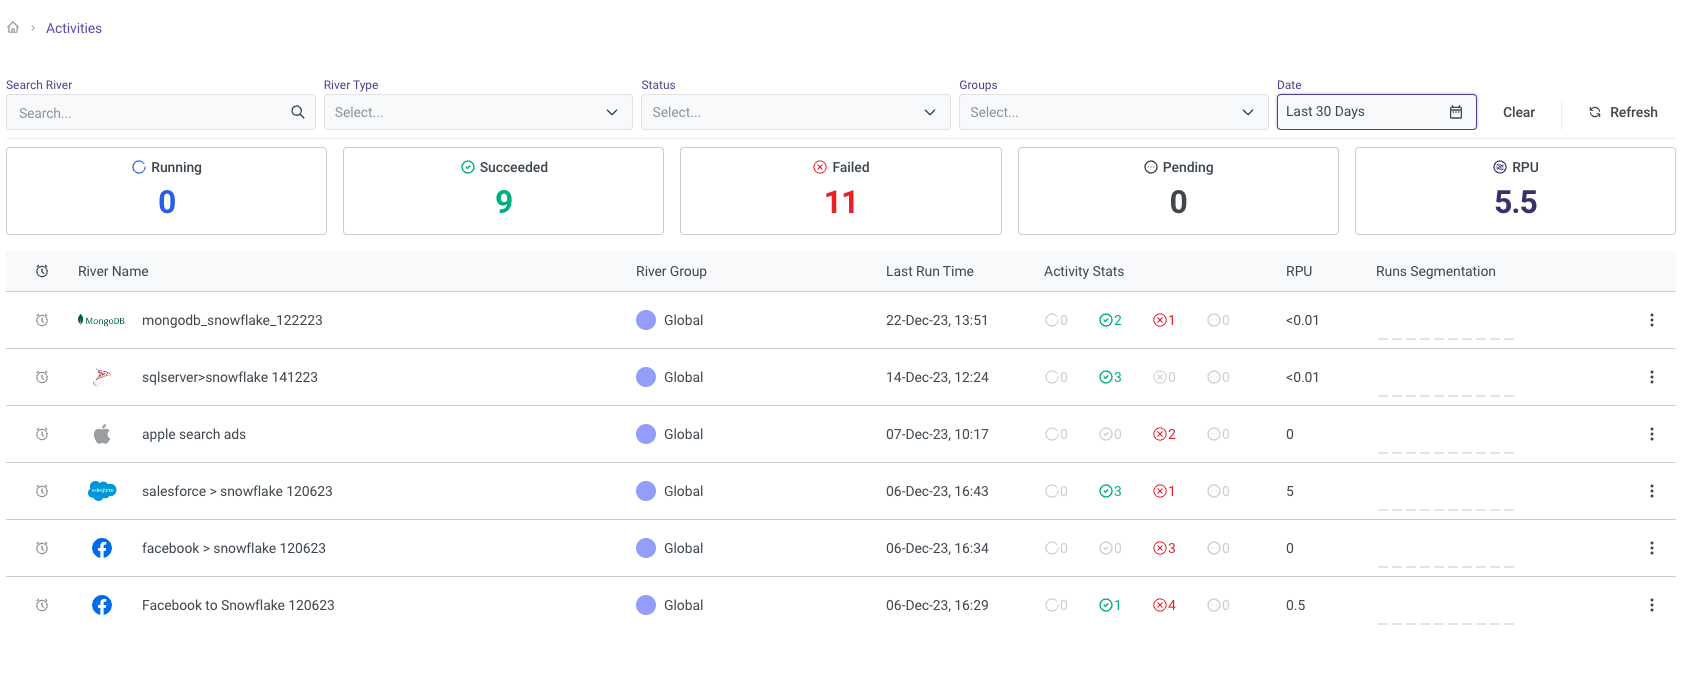Image resolution: width=1684 pixels, height=674 pixels.
Task: Click the MongoDB logo icon
Action: coord(102,320)
